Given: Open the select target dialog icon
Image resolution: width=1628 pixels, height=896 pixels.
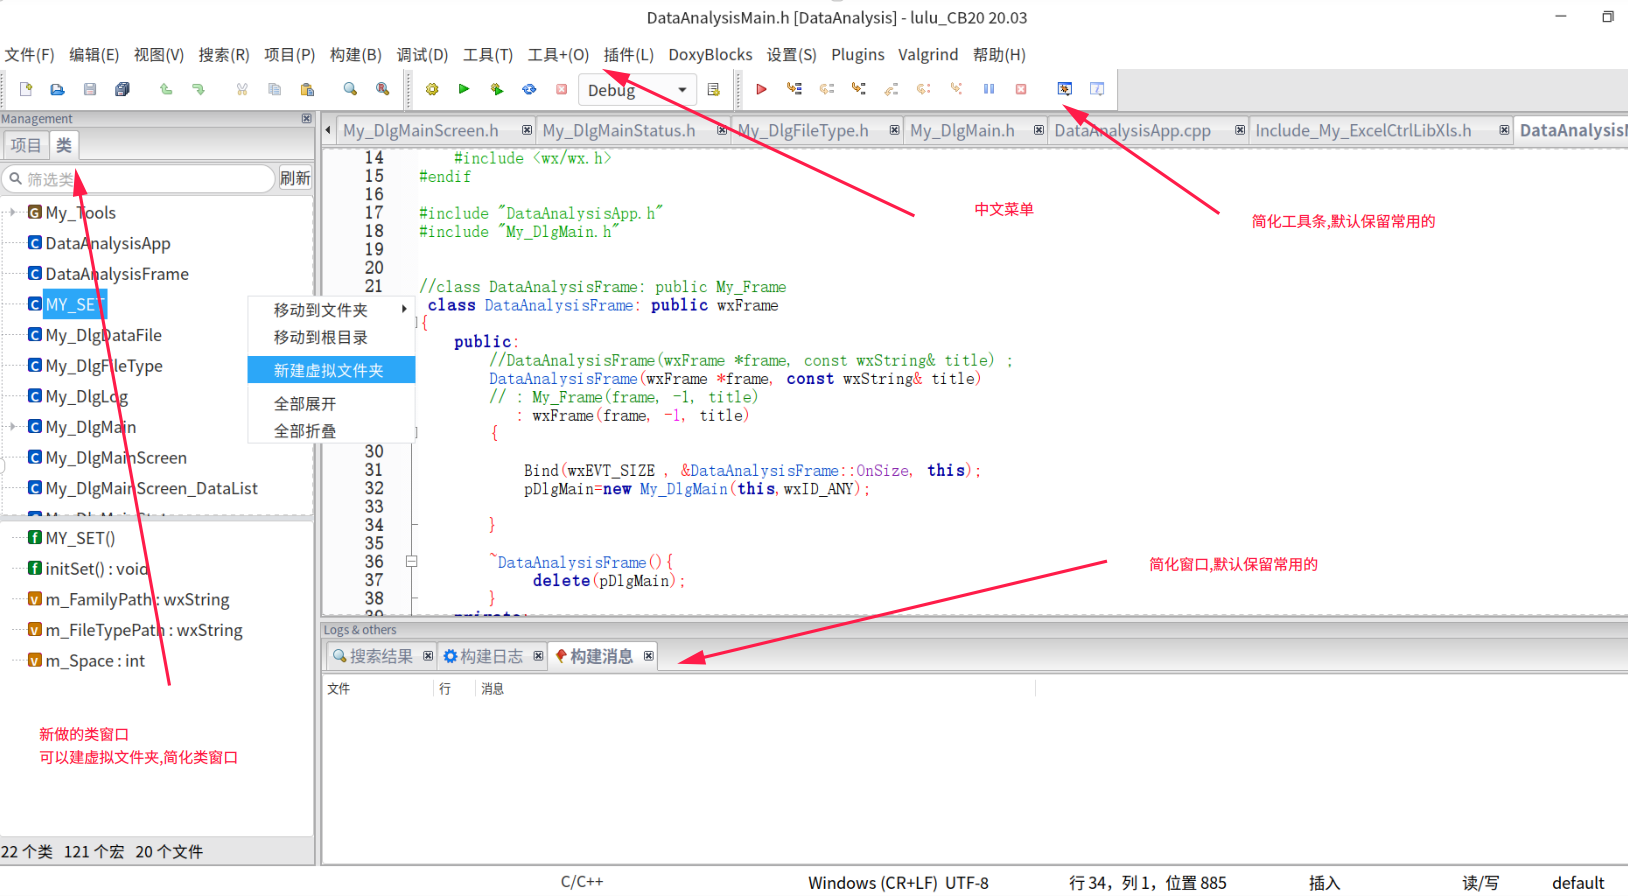Looking at the screenshot, I should (713, 89).
